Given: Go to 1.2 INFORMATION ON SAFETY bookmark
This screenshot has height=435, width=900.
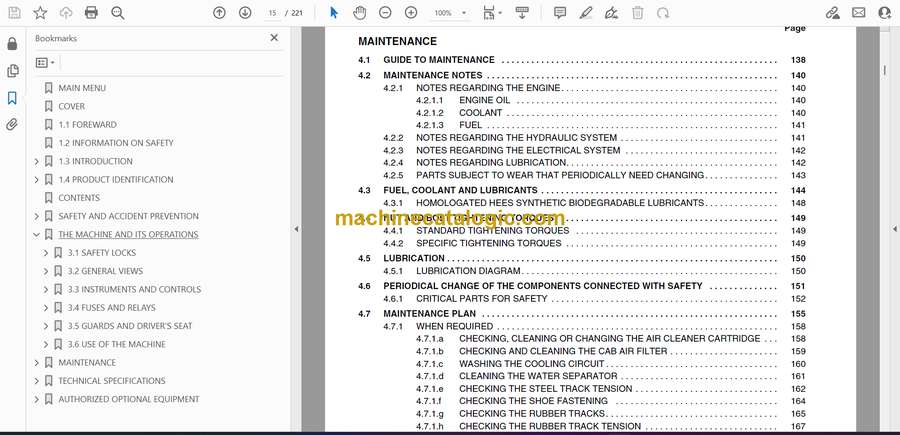Looking at the screenshot, I should (x=116, y=143).
